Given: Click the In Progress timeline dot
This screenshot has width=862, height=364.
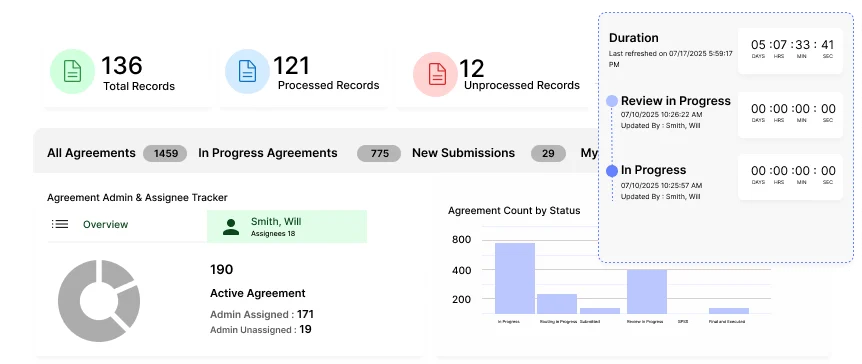Looking at the screenshot, I should [x=611, y=171].
